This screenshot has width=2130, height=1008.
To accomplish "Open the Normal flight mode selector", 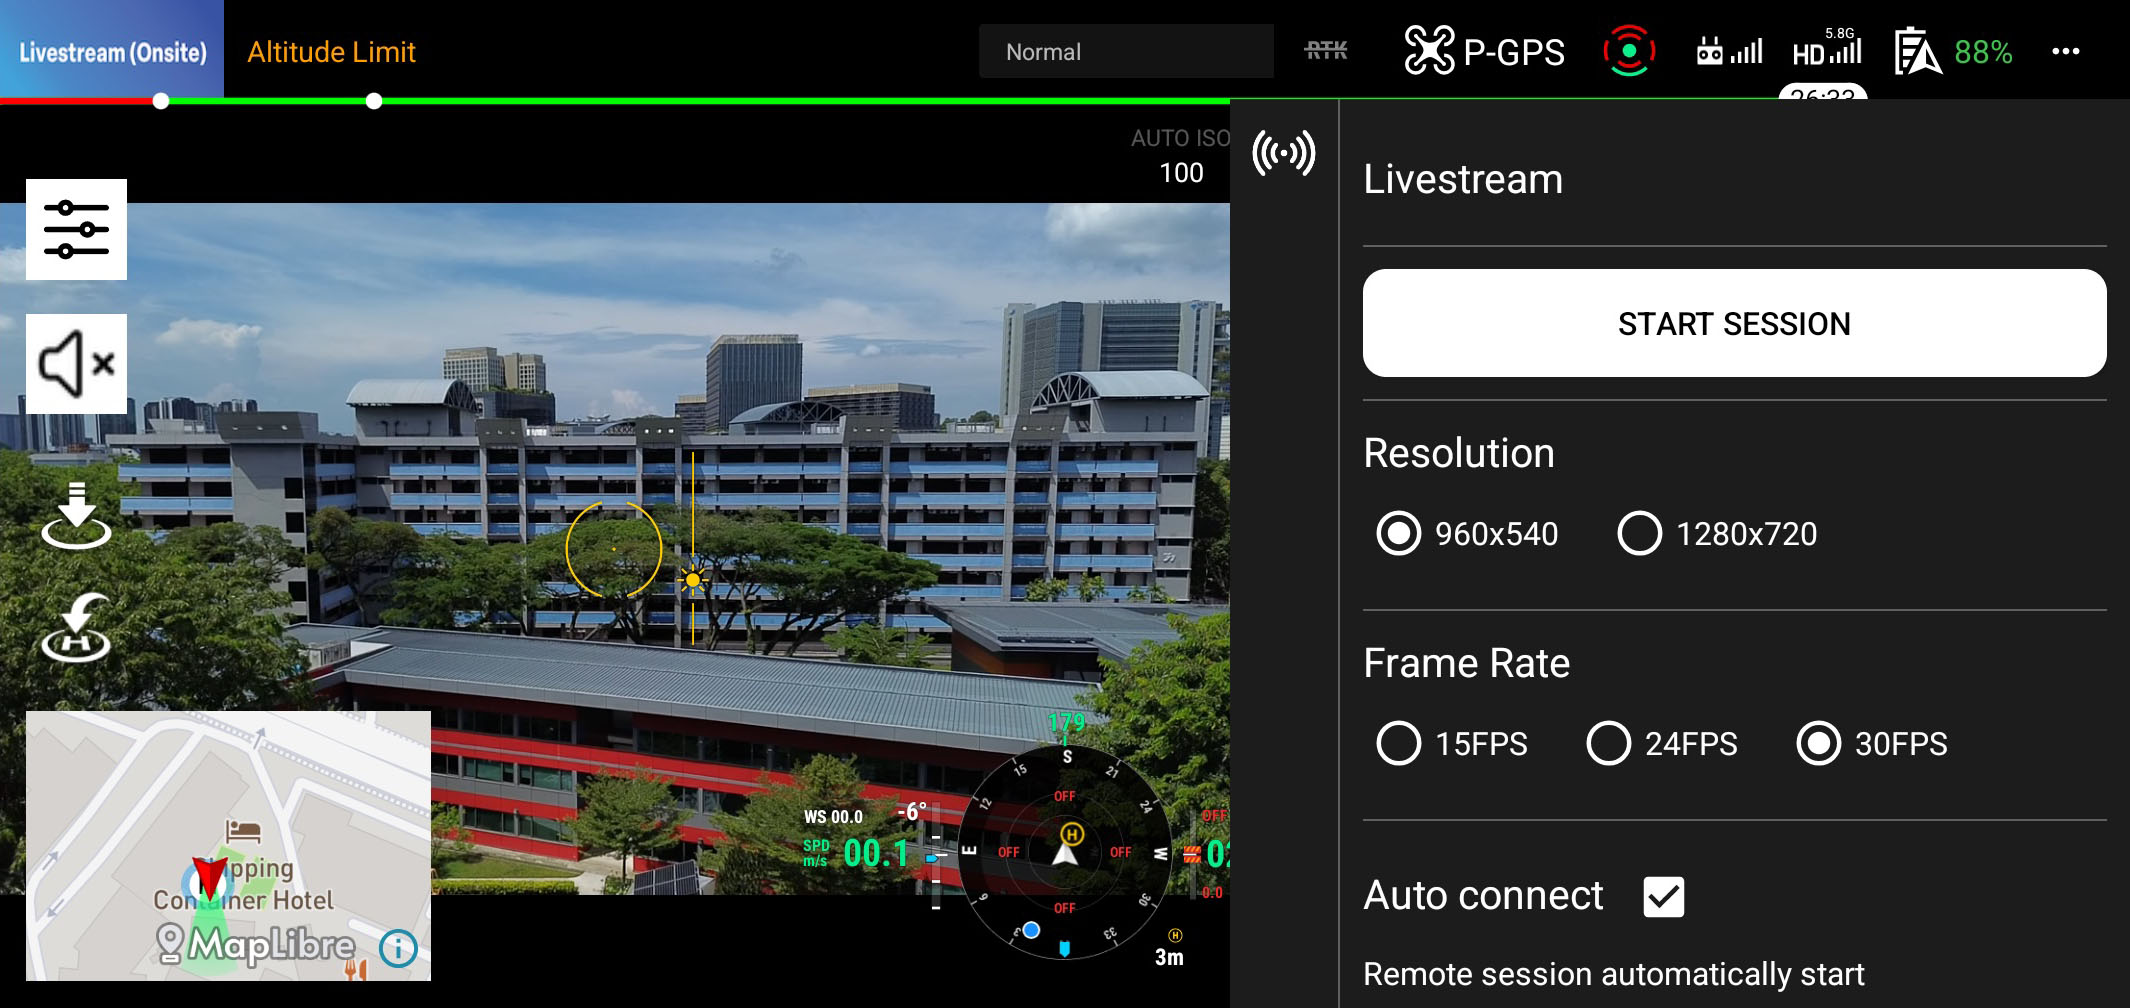I will tap(1125, 52).
